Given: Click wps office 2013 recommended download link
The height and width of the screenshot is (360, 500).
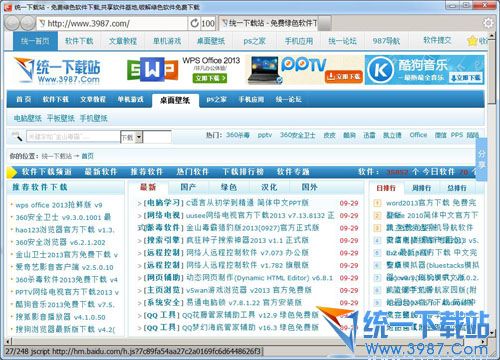Looking at the screenshot, I should (59, 205).
